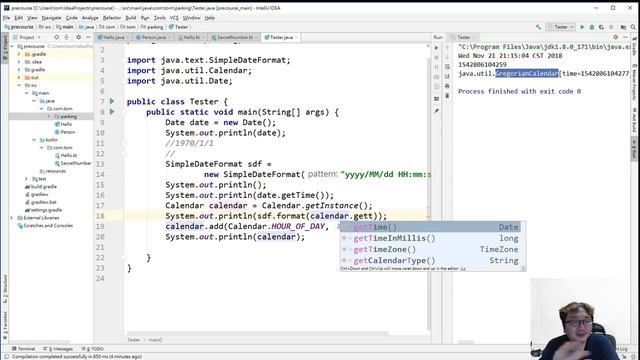The width and height of the screenshot is (640, 360).
Task: Open the Refactor menu
Action: (x=112, y=18)
